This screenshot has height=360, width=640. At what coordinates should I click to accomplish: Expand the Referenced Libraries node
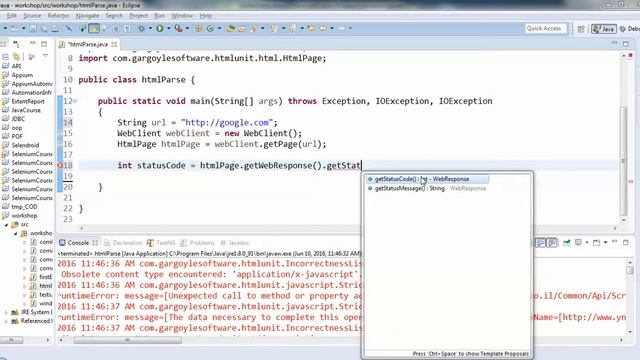[6, 321]
